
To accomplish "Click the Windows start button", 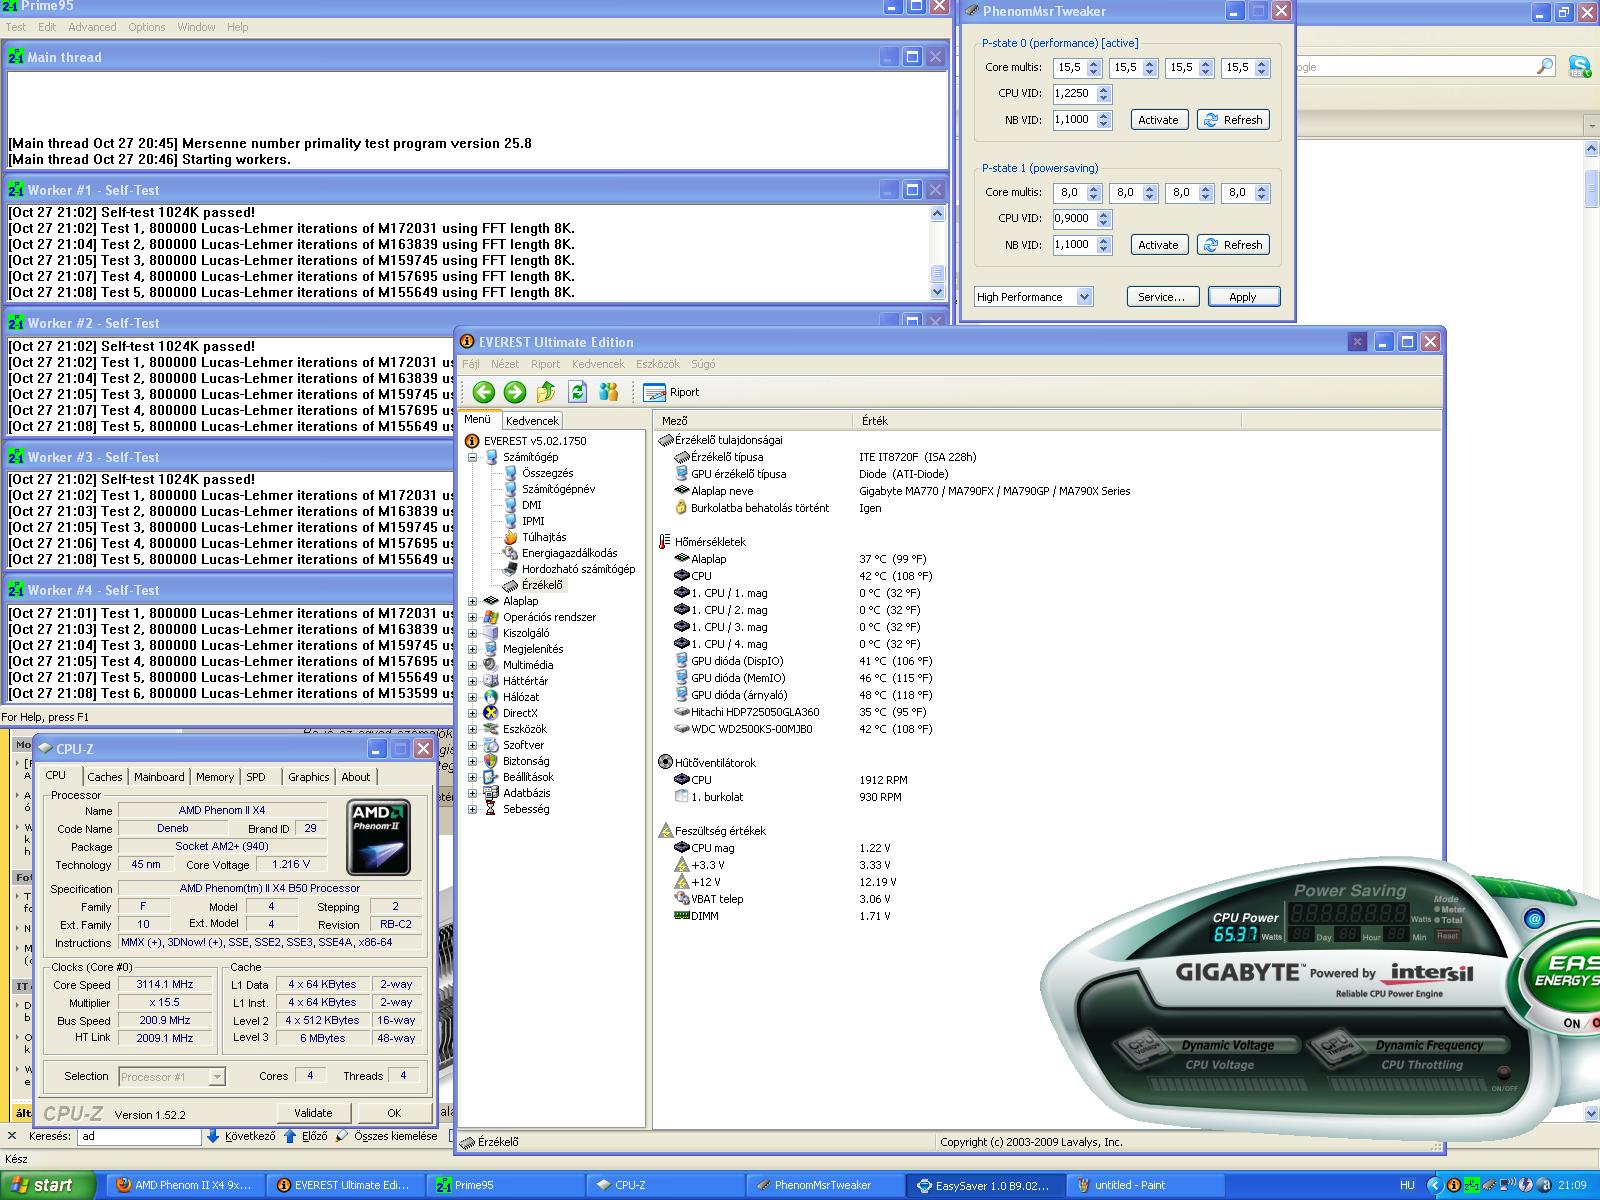I will [48, 1185].
